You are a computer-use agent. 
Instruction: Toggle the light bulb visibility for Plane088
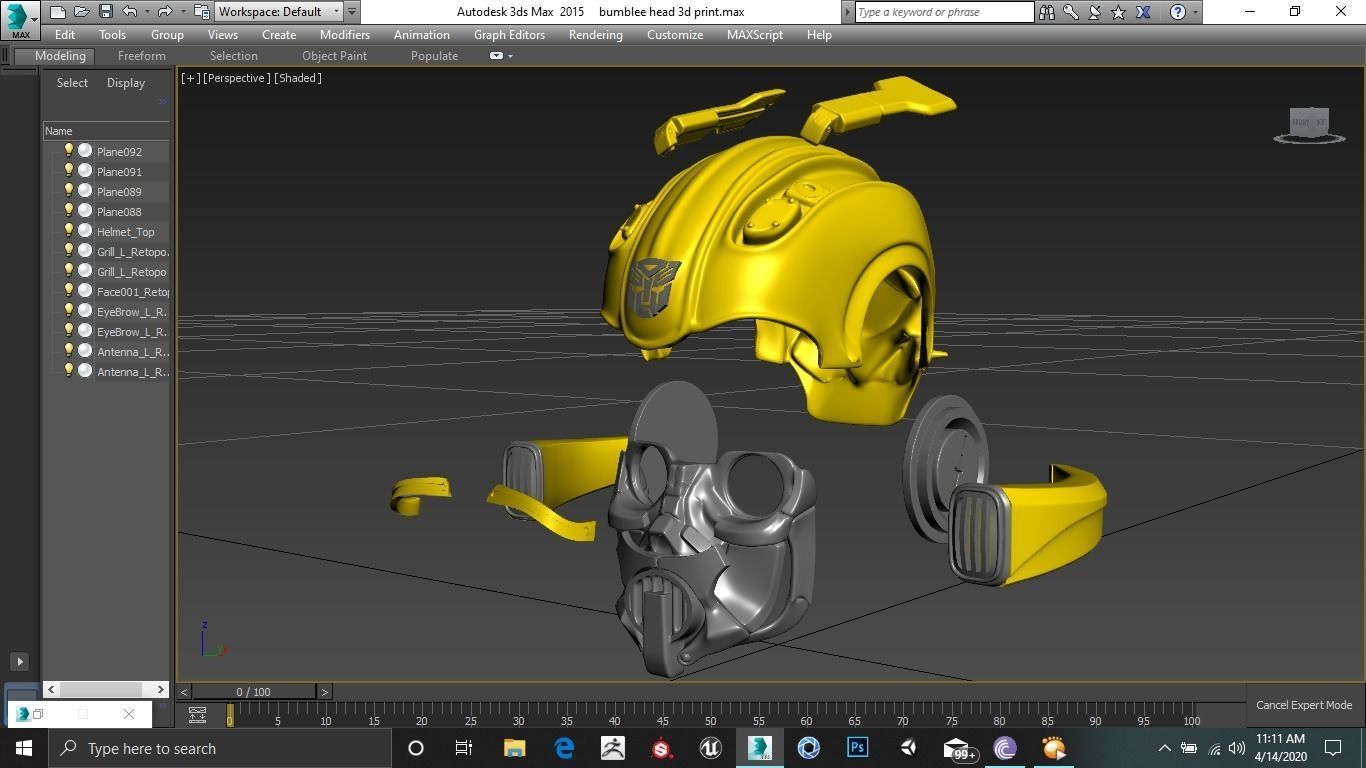pos(69,211)
